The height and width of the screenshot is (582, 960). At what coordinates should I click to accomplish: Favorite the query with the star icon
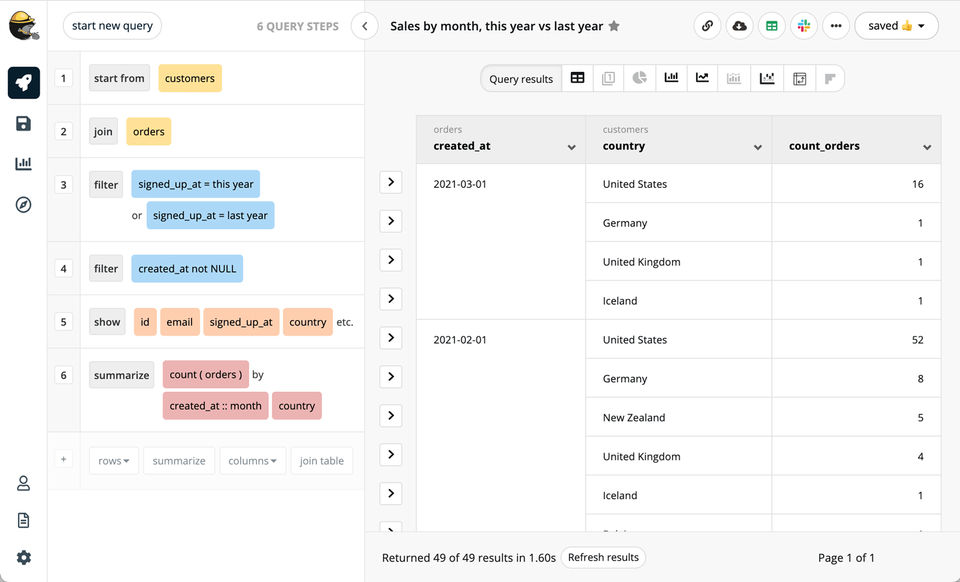614,26
